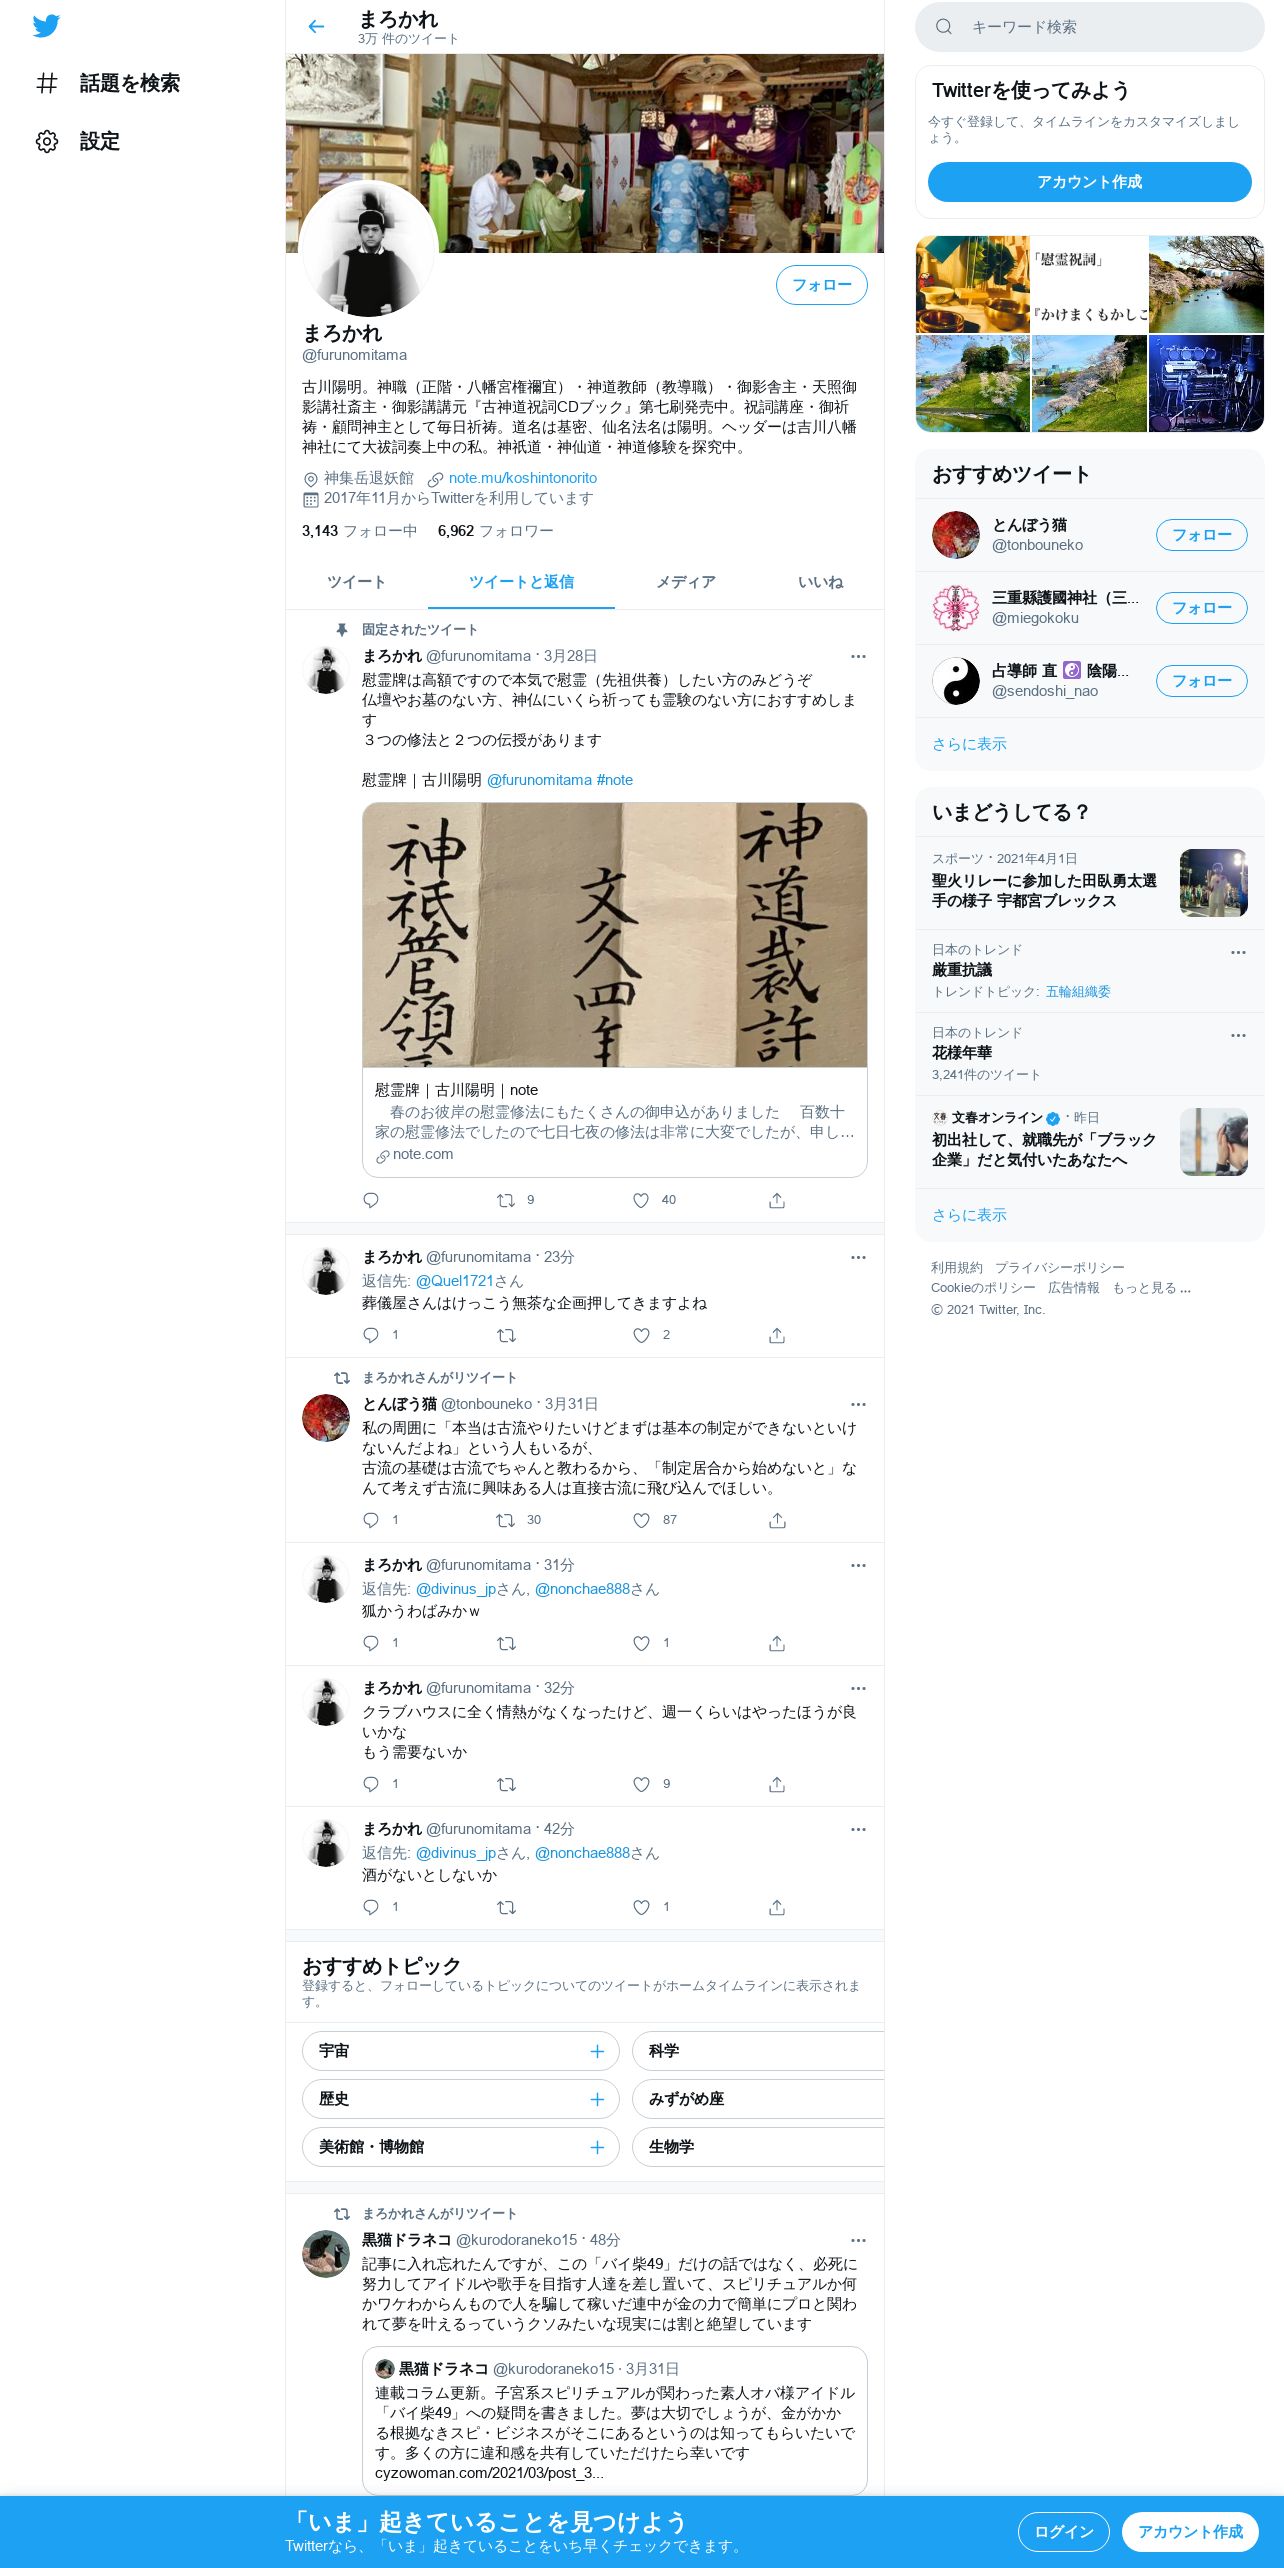Image resolution: width=1284 pixels, height=2568 pixels.
Task: Click the Twitter bird logo
Action: coord(46,26)
